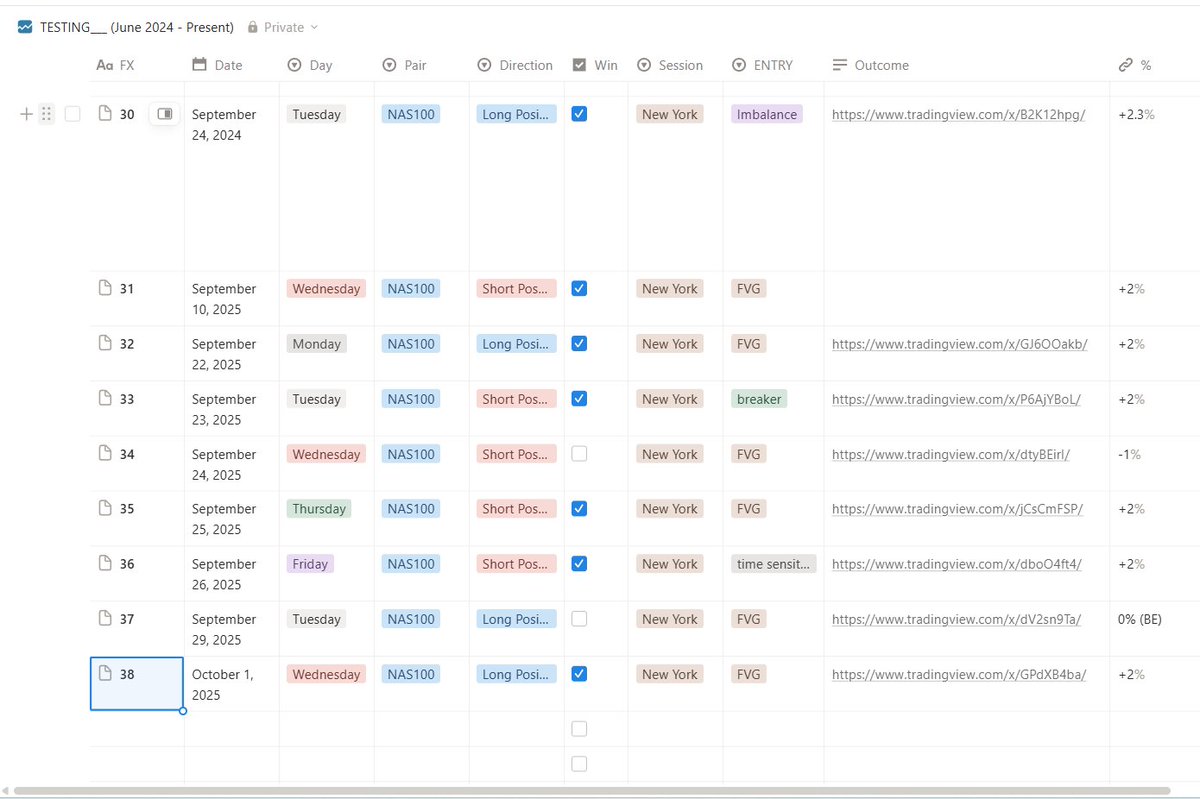
Task: Open New York session tag row 37
Action: (670, 618)
